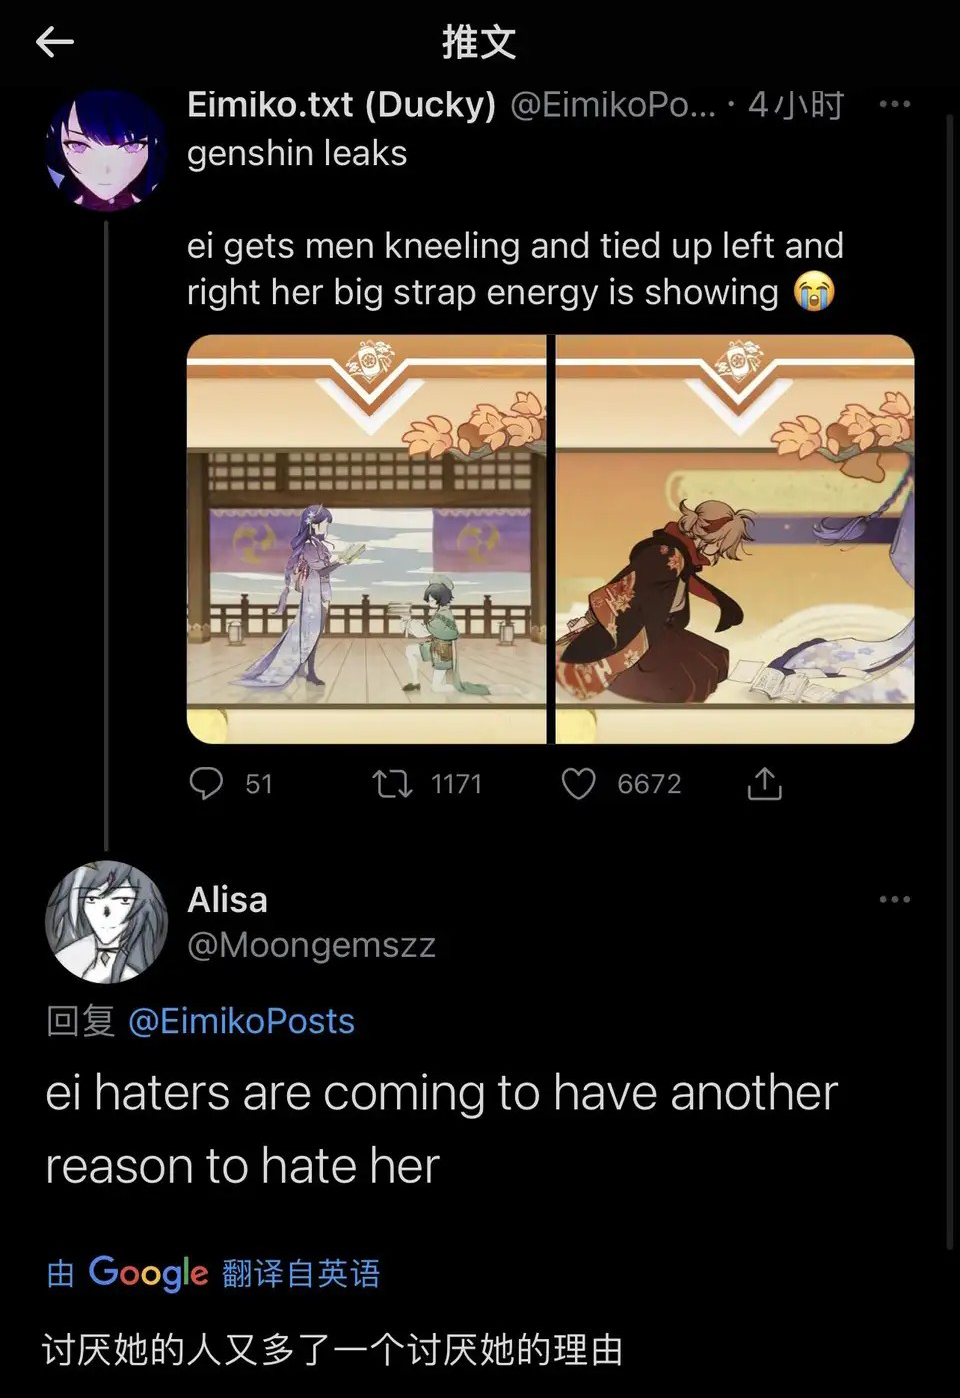Click the reply bubble icon with 51
Screen dimensions: 960x1398
click(207, 783)
